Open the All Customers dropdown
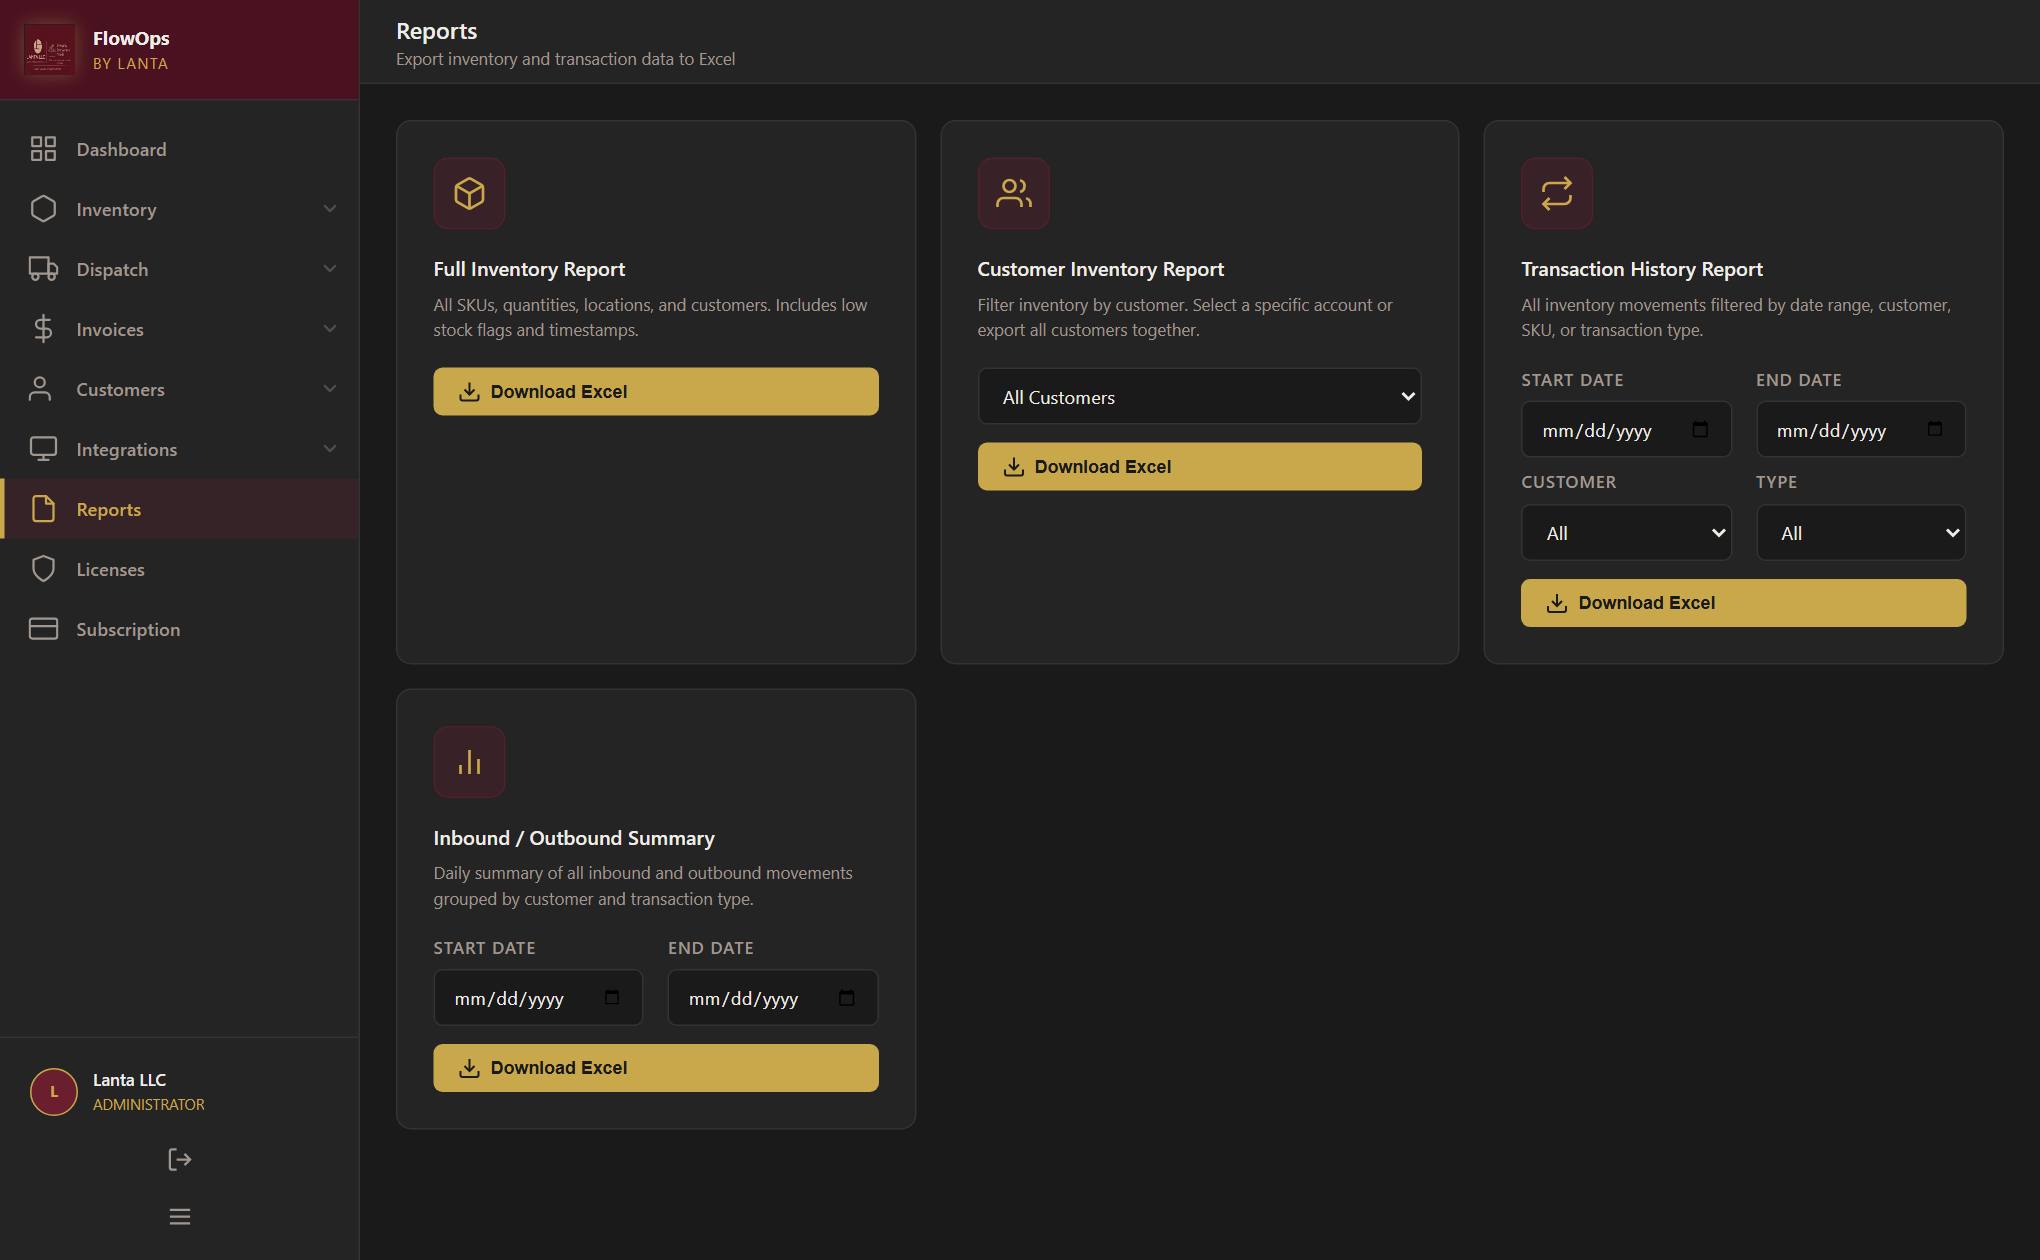The height and width of the screenshot is (1260, 2040). click(x=1199, y=396)
